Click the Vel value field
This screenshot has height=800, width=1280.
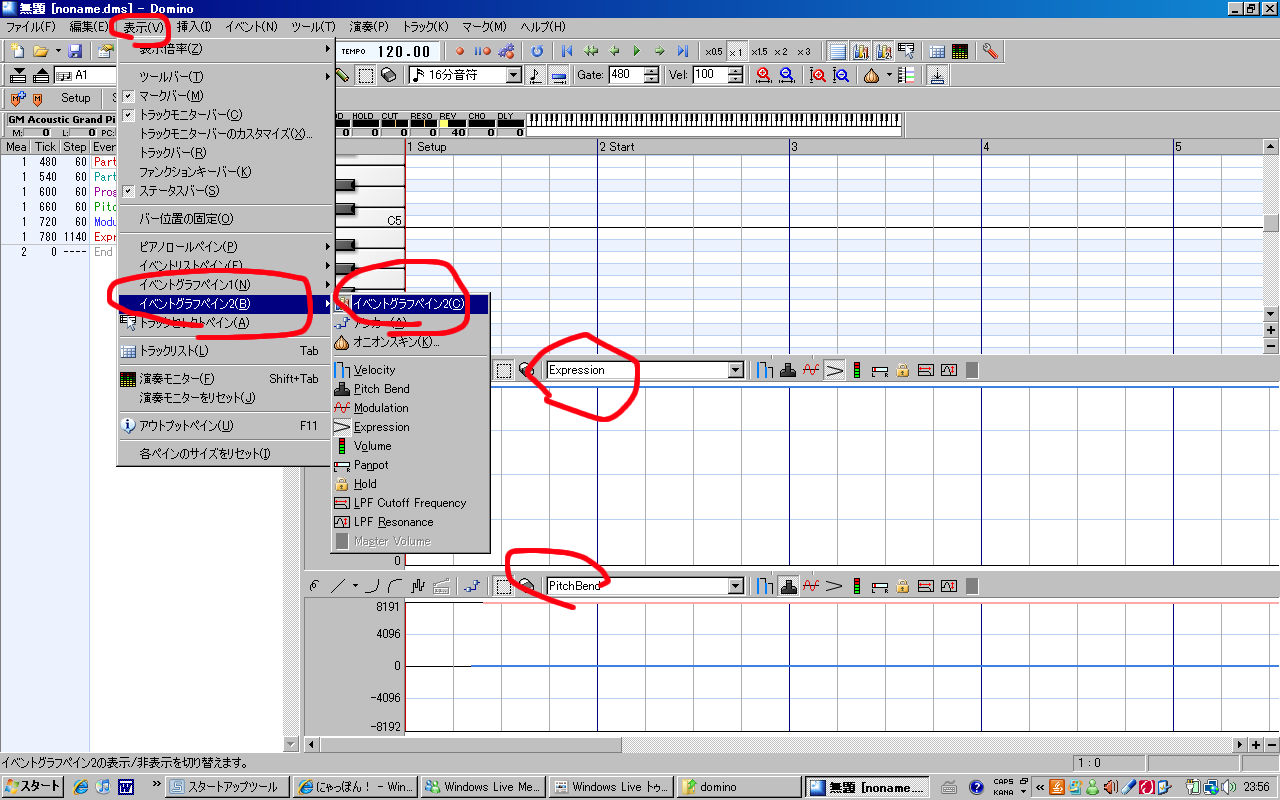click(x=710, y=75)
